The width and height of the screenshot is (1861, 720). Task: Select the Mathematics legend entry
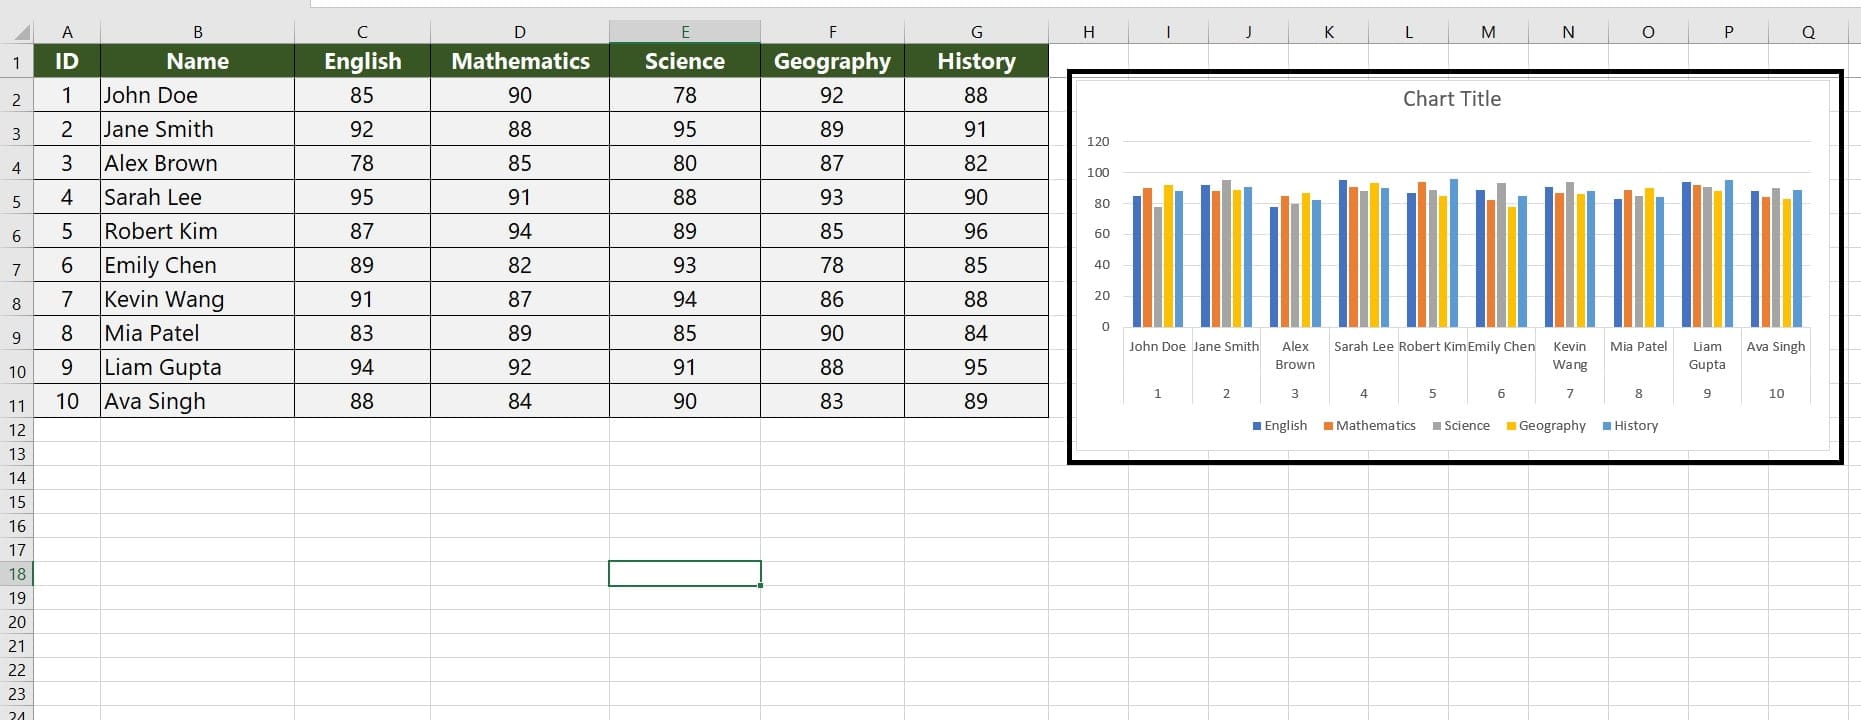pos(1370,426)
